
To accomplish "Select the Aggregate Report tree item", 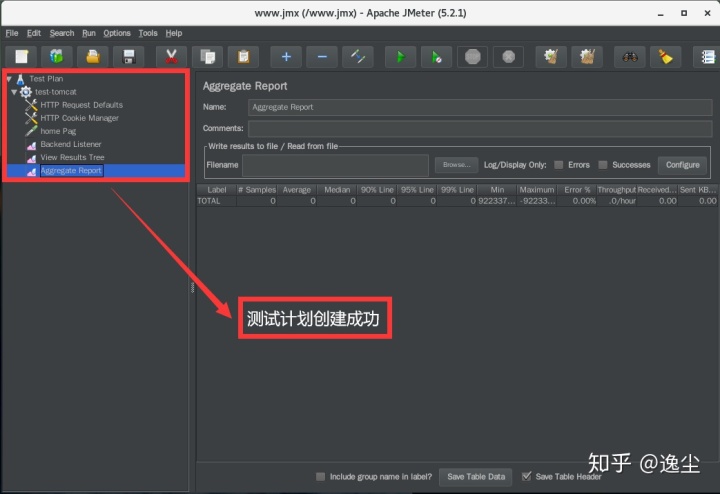I will [71, 171].
